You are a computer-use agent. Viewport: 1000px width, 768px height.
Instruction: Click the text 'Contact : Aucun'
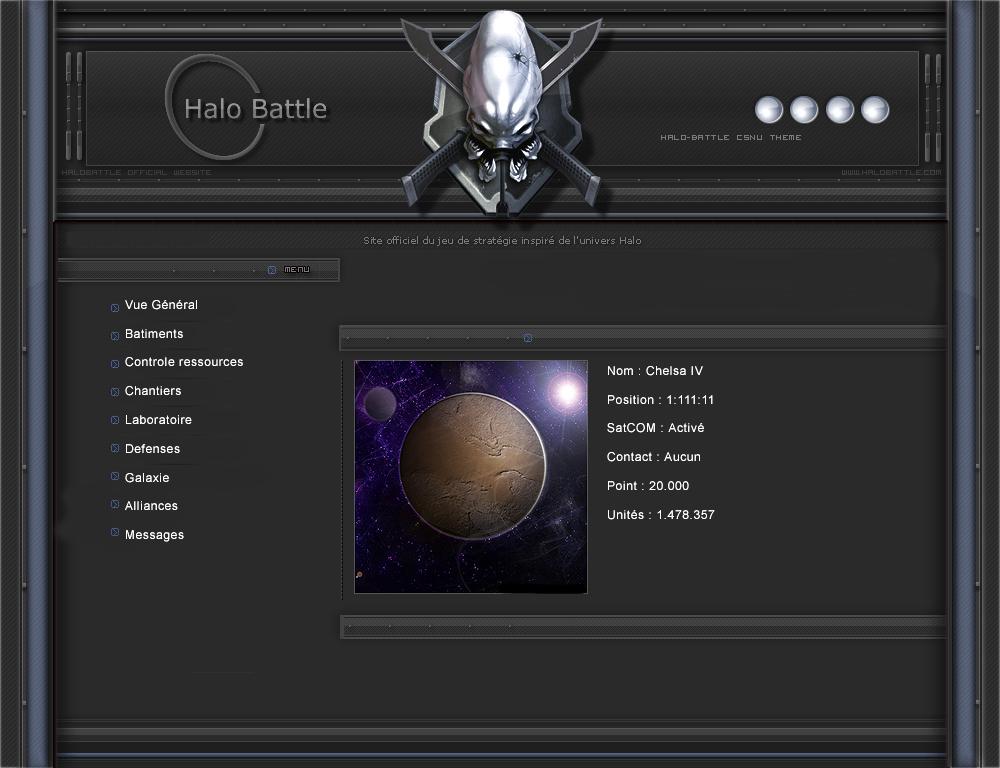pos(654,457)
